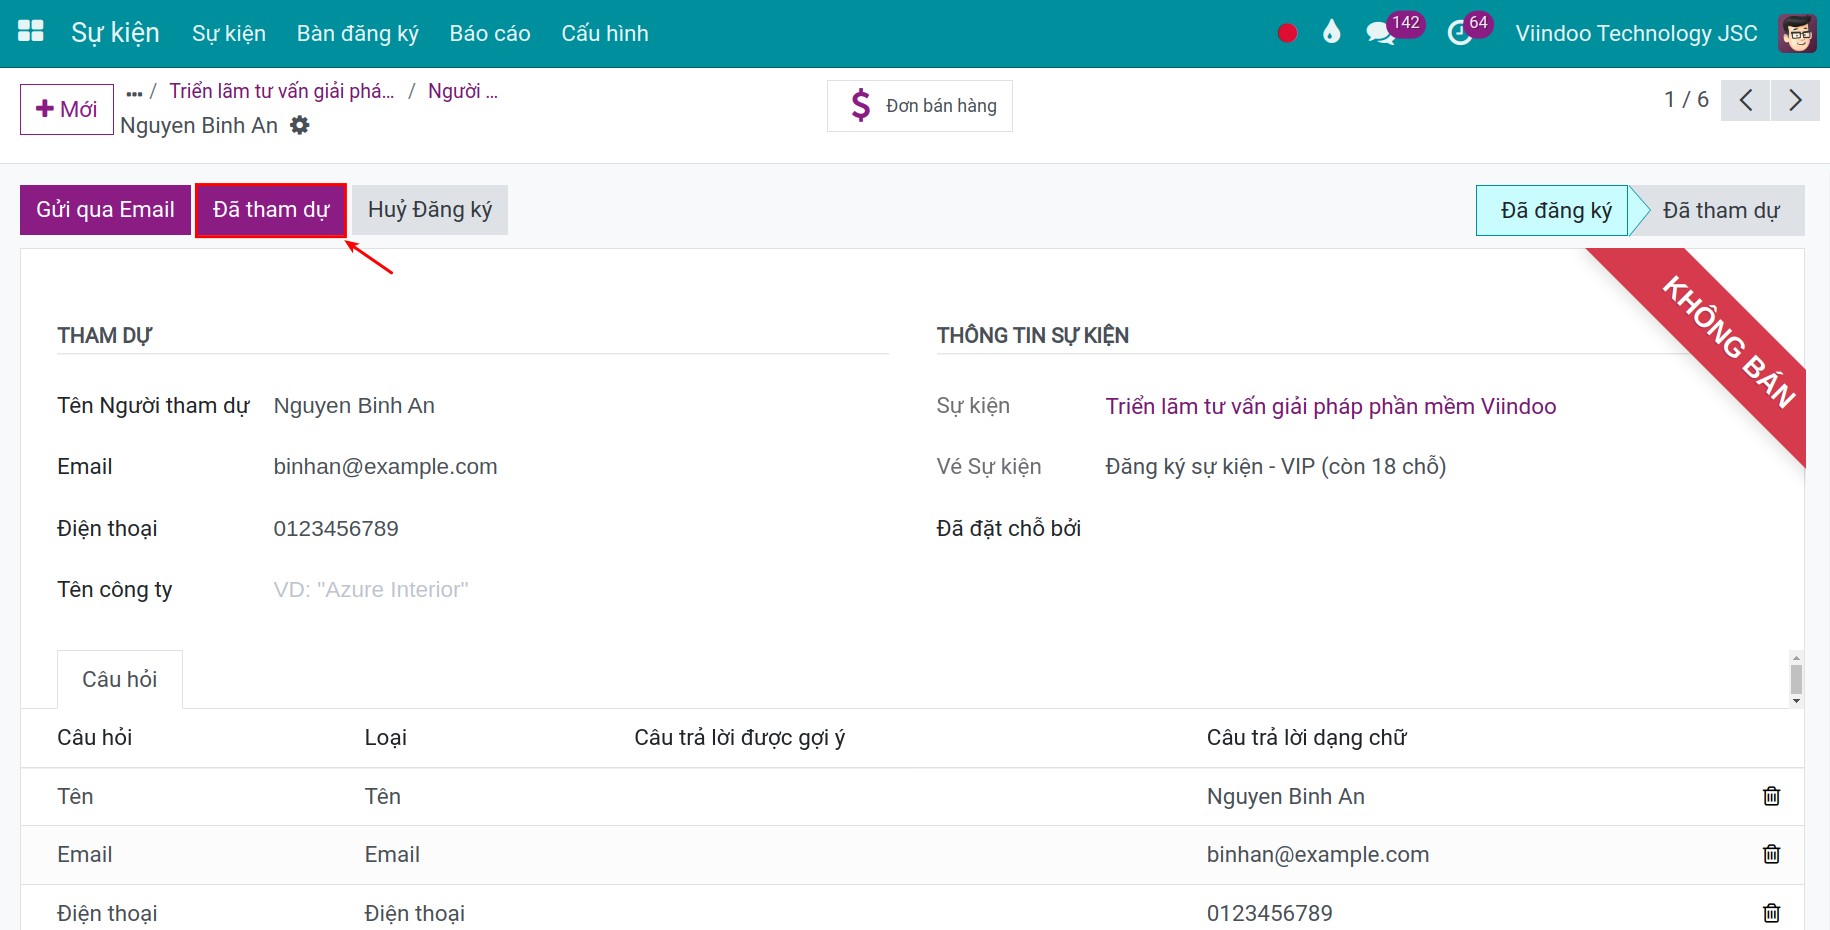Go to the next record arrow
1830x930 pixels.
[x=1795, y=100]
